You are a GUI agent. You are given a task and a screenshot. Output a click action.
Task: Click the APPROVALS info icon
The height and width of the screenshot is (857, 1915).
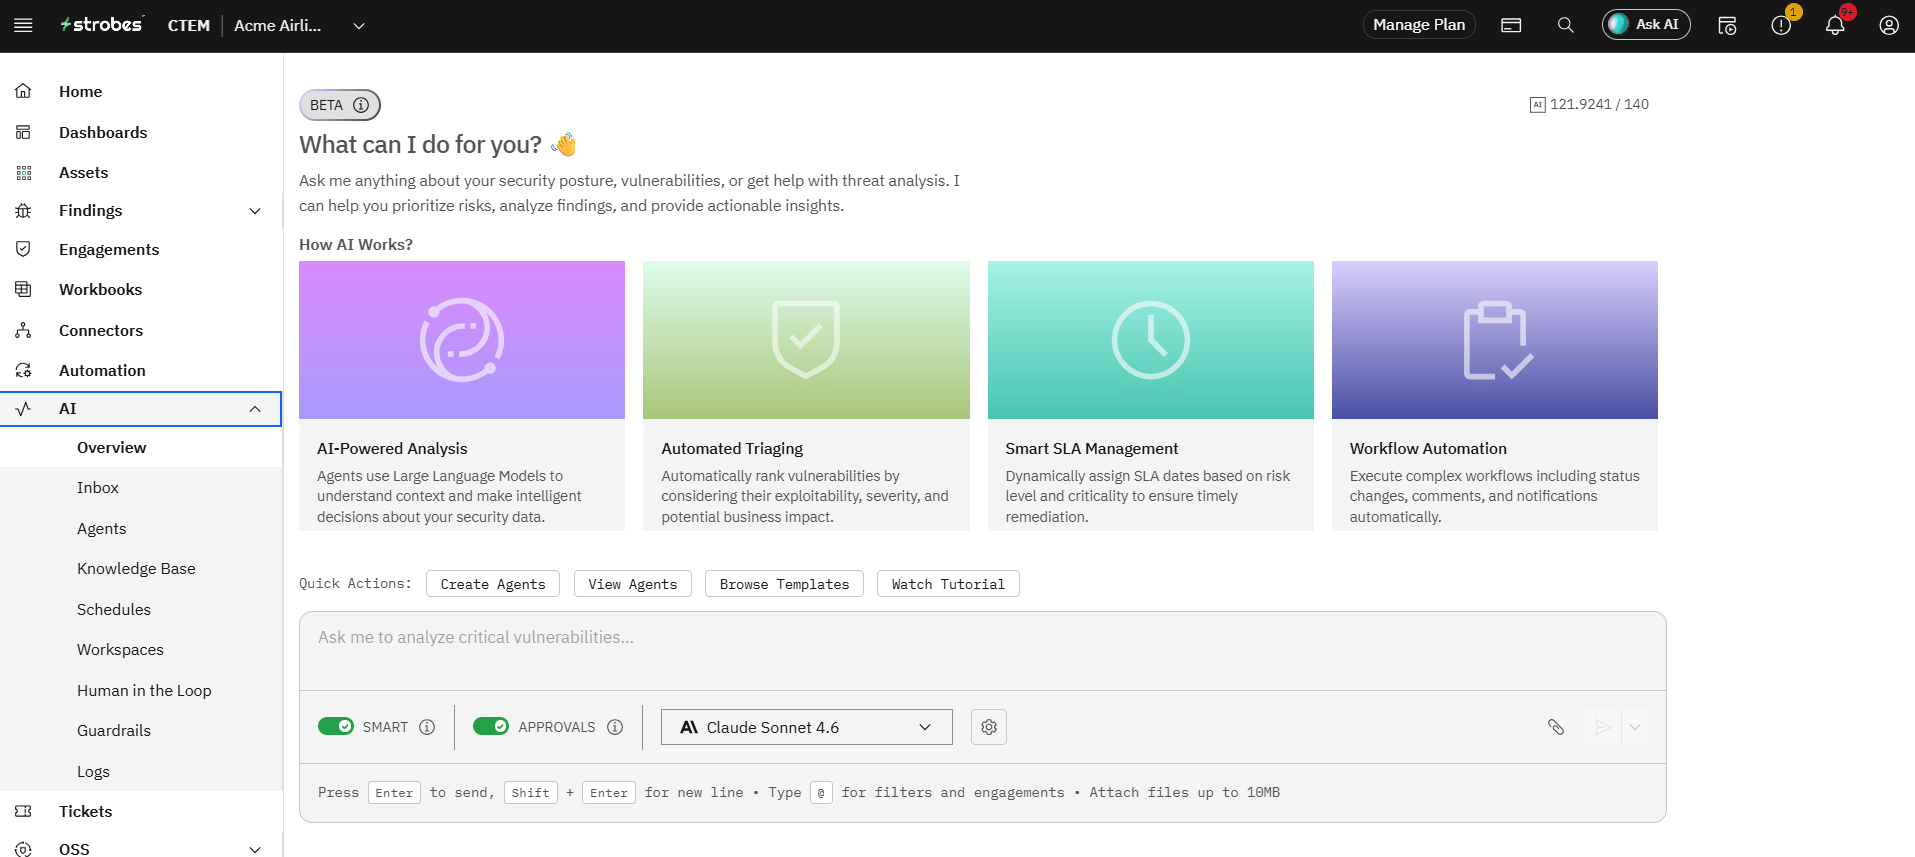(x=615, y=727)
